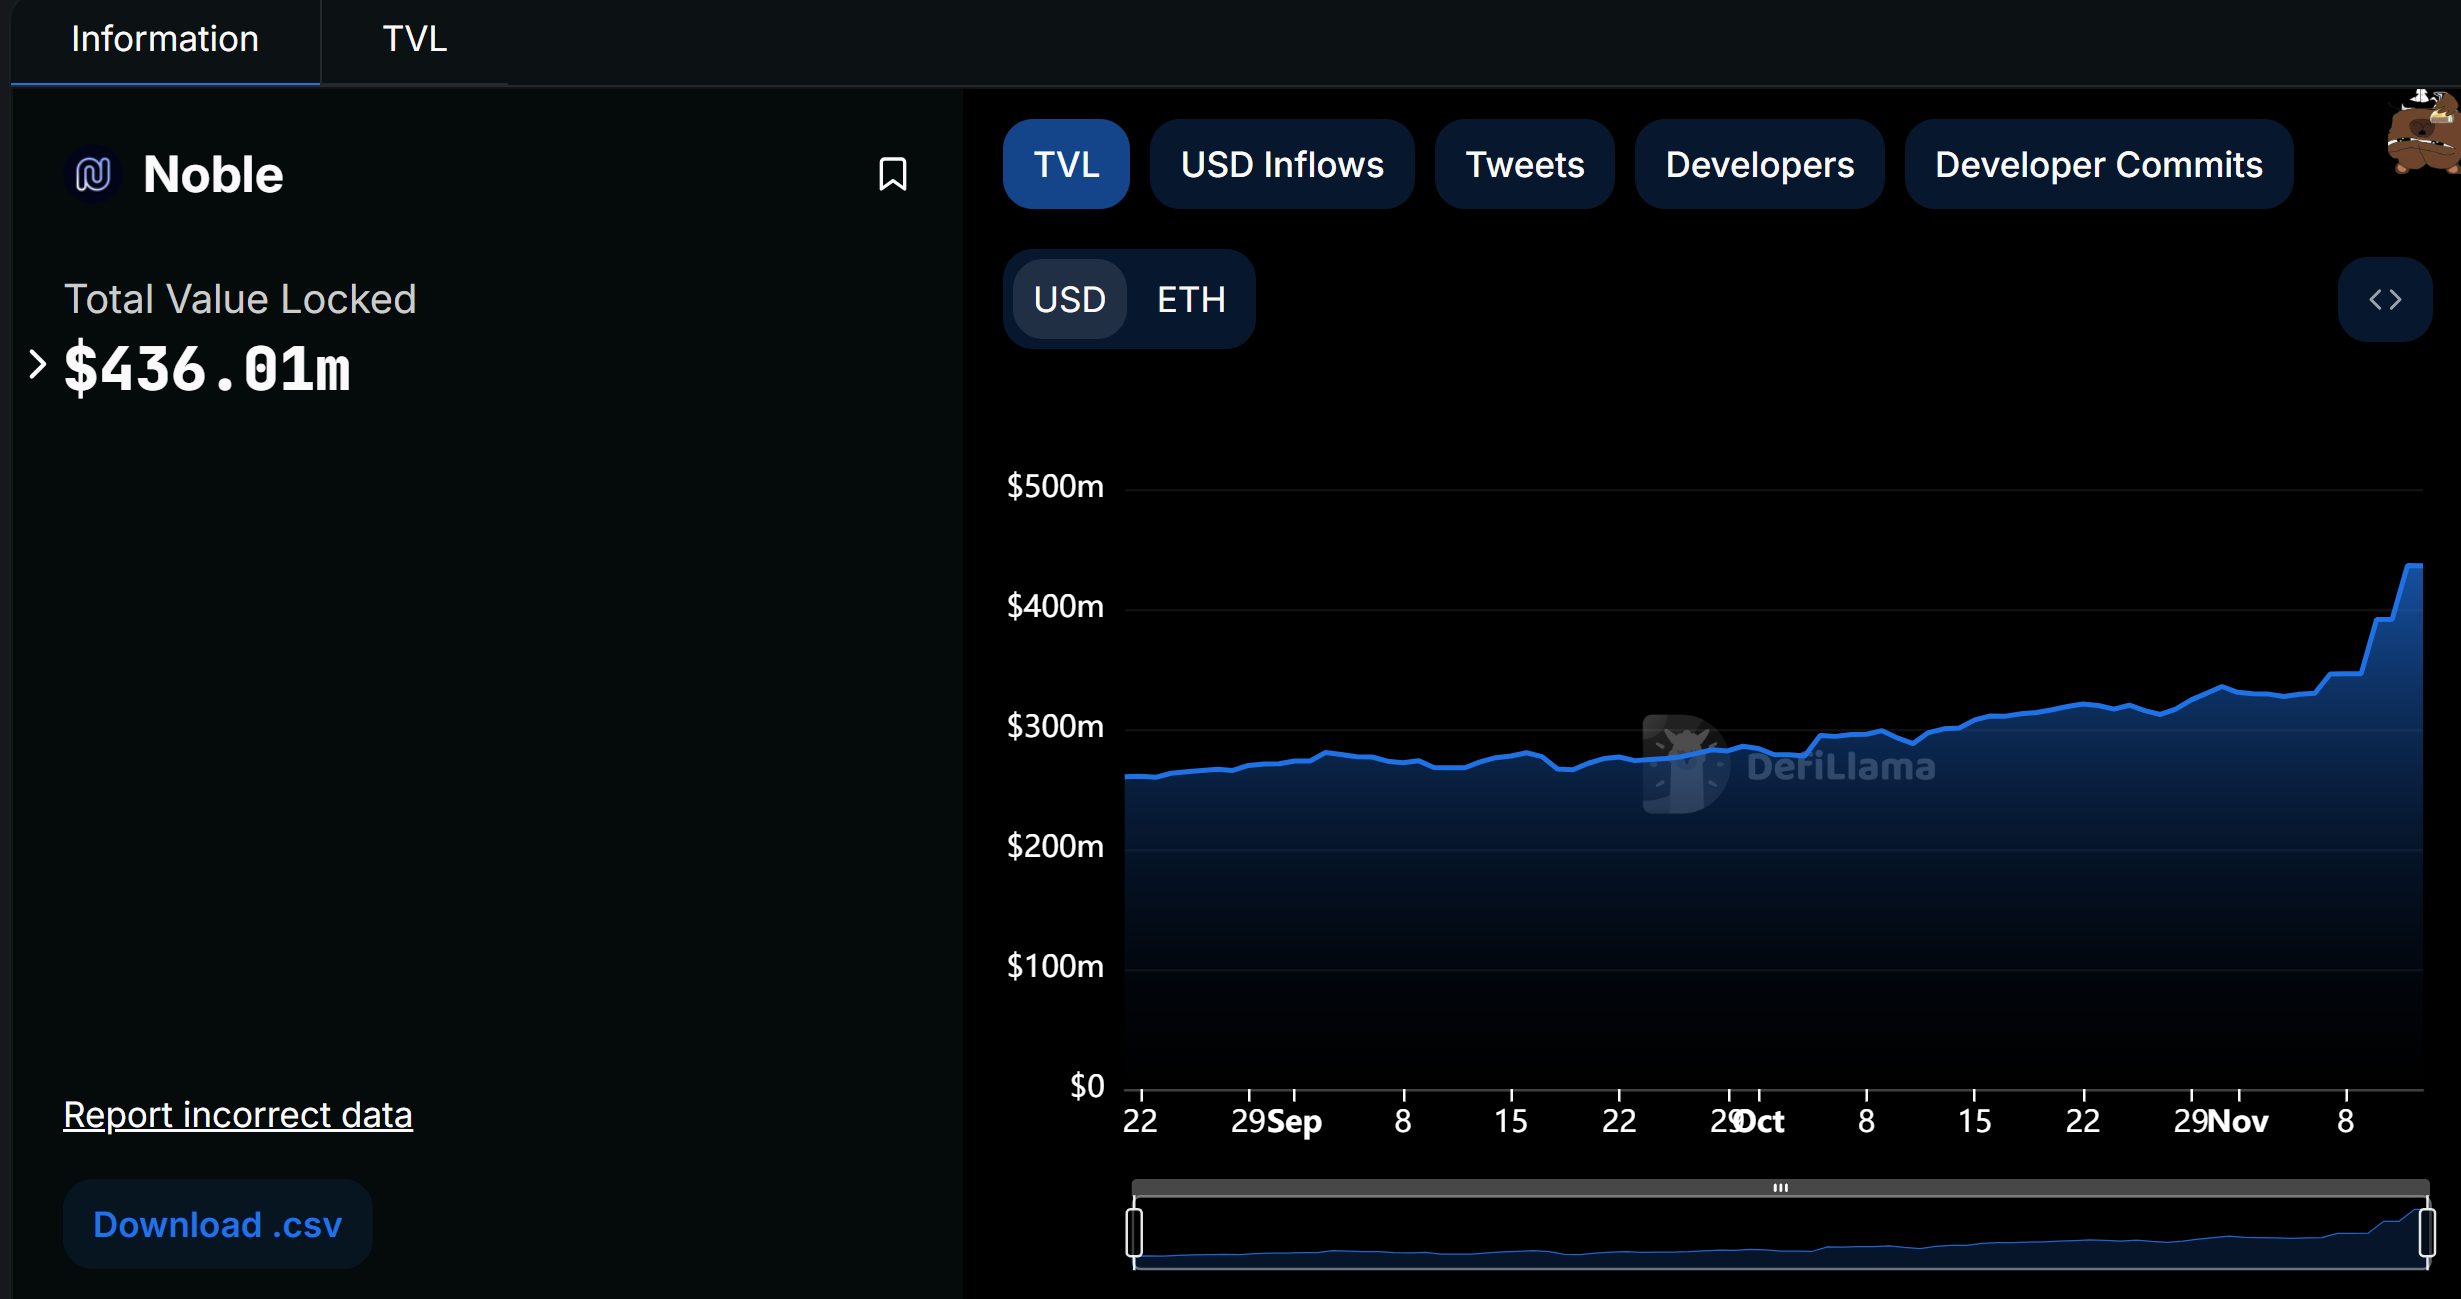The image size is (2461, 1299).
Task: Grab right handle of chart range slider
Action: (2427, 1232)
